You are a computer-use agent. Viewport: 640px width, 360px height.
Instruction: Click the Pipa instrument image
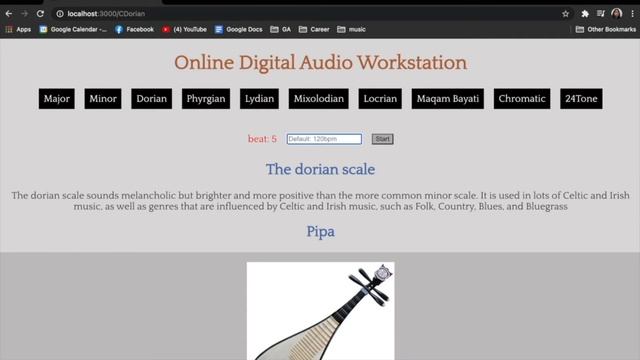pos(320,311)
